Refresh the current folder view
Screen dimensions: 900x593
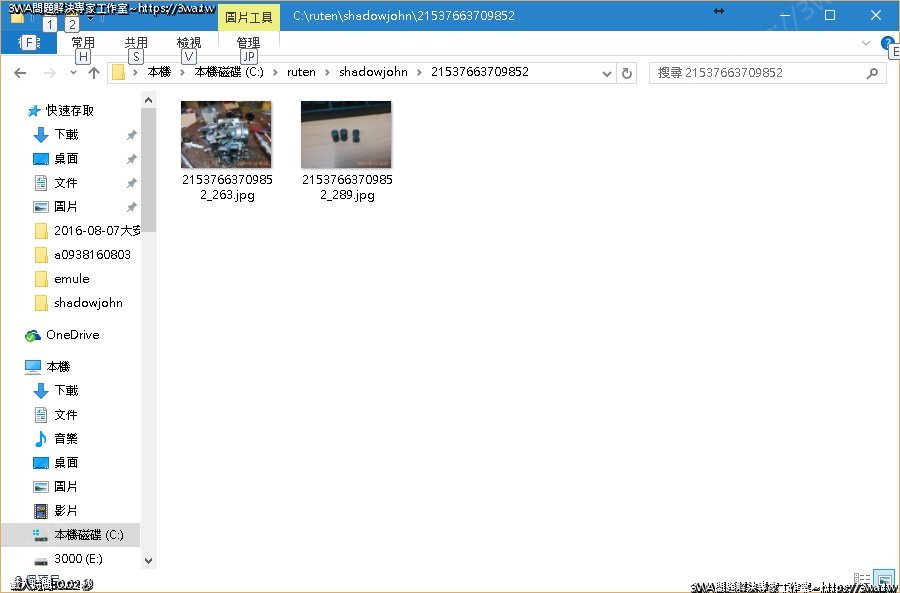point(627,73)
